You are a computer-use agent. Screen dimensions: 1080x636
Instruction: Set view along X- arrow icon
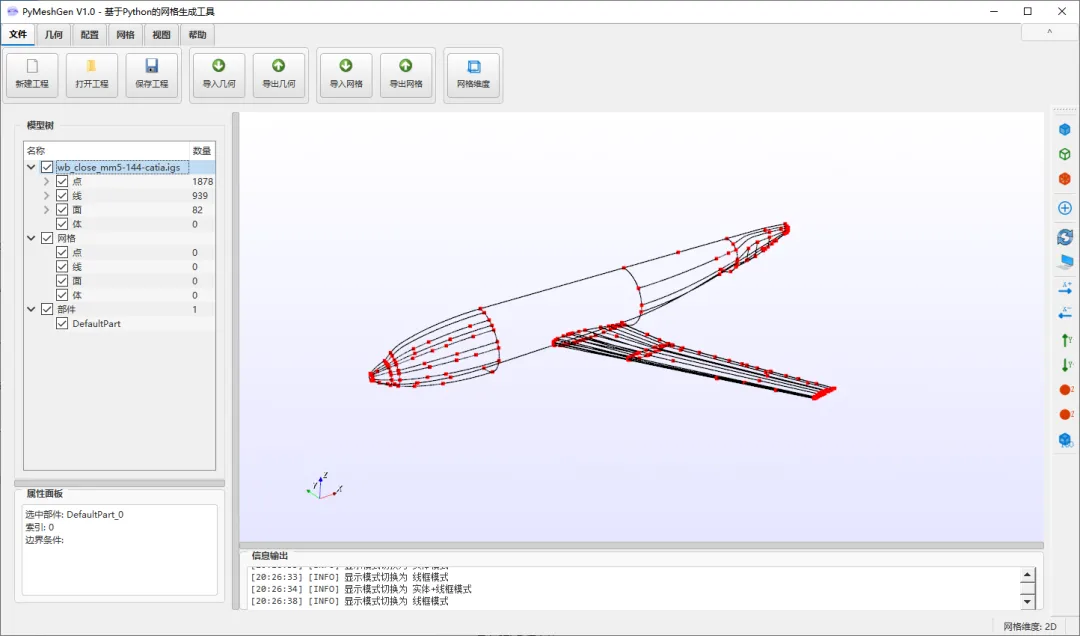pos(1065,313)
